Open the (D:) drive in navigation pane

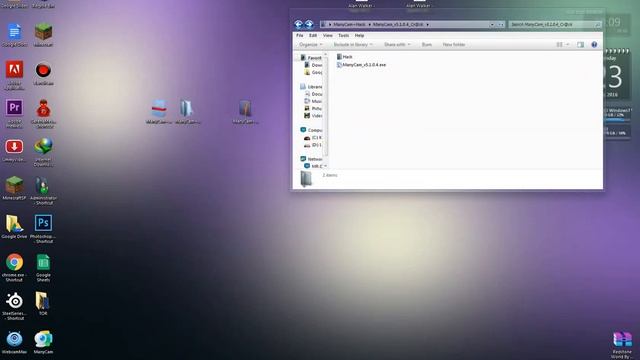coord(313,145)
